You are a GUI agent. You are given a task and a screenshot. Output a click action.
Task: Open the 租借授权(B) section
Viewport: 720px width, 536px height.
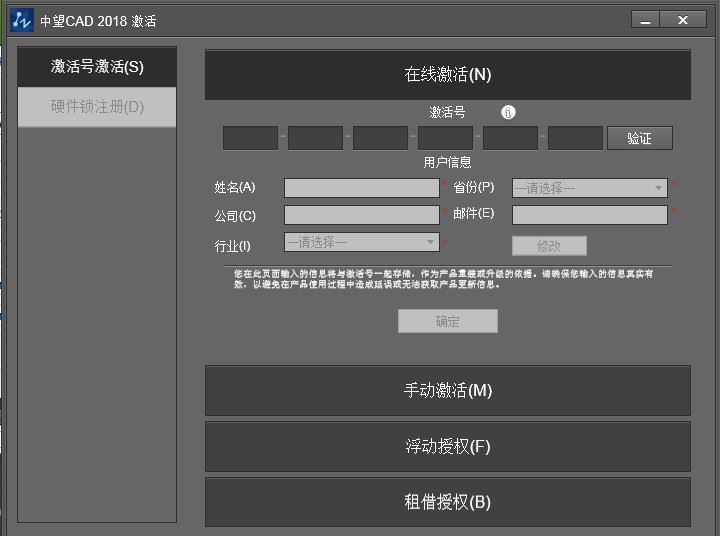[x=448, y=502]
